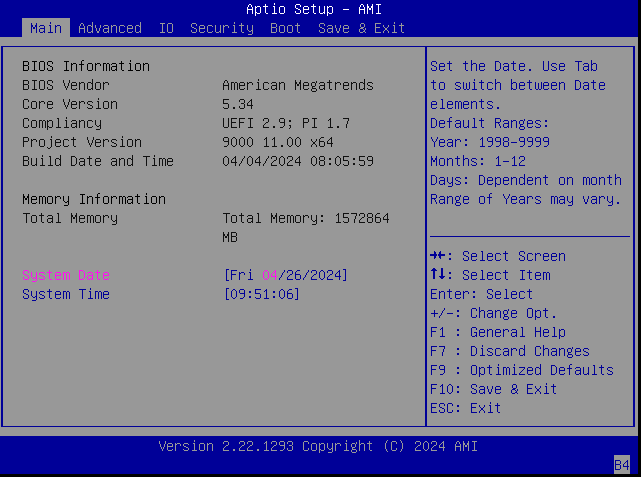Click the F1 : General Help line

coord(498,332)
